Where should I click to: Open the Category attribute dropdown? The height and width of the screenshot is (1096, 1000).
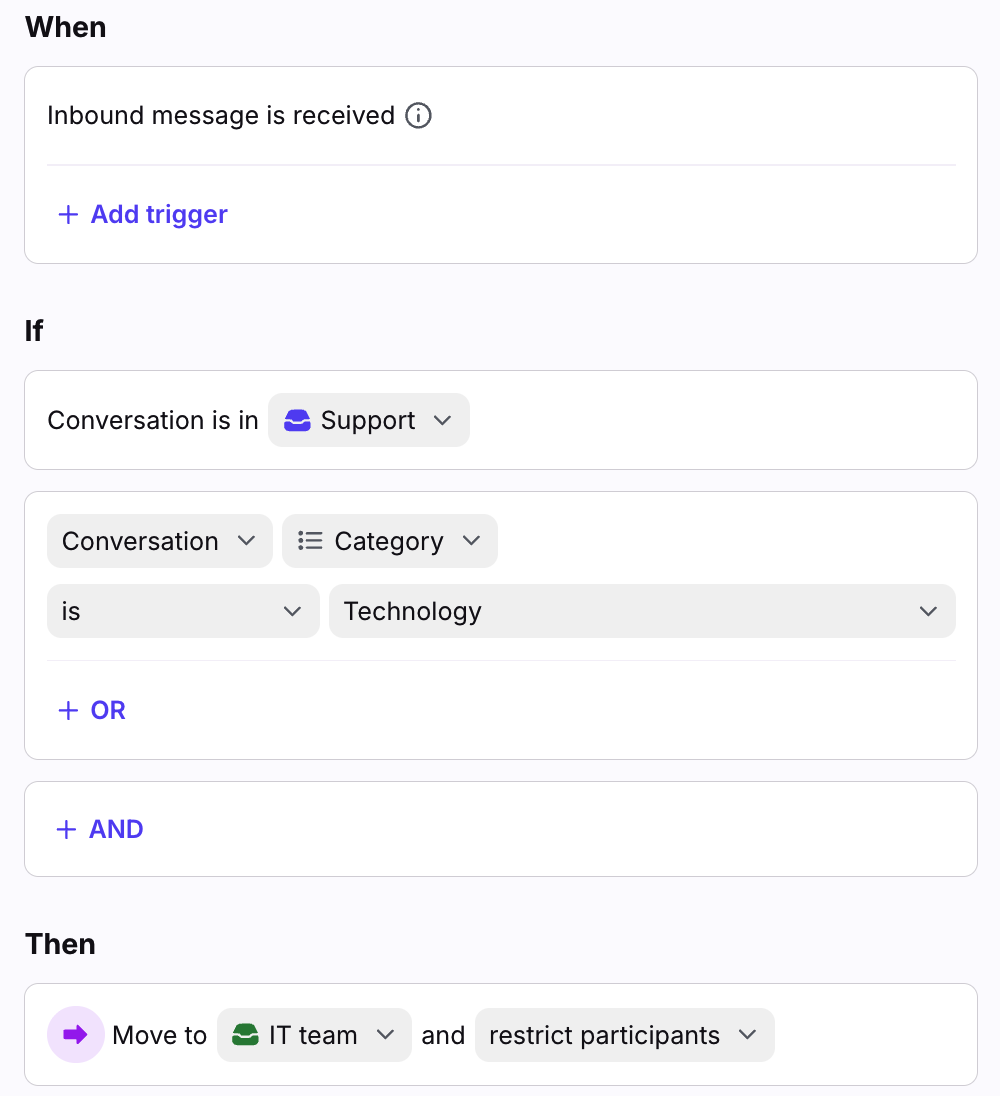click(x=390, y=541)
